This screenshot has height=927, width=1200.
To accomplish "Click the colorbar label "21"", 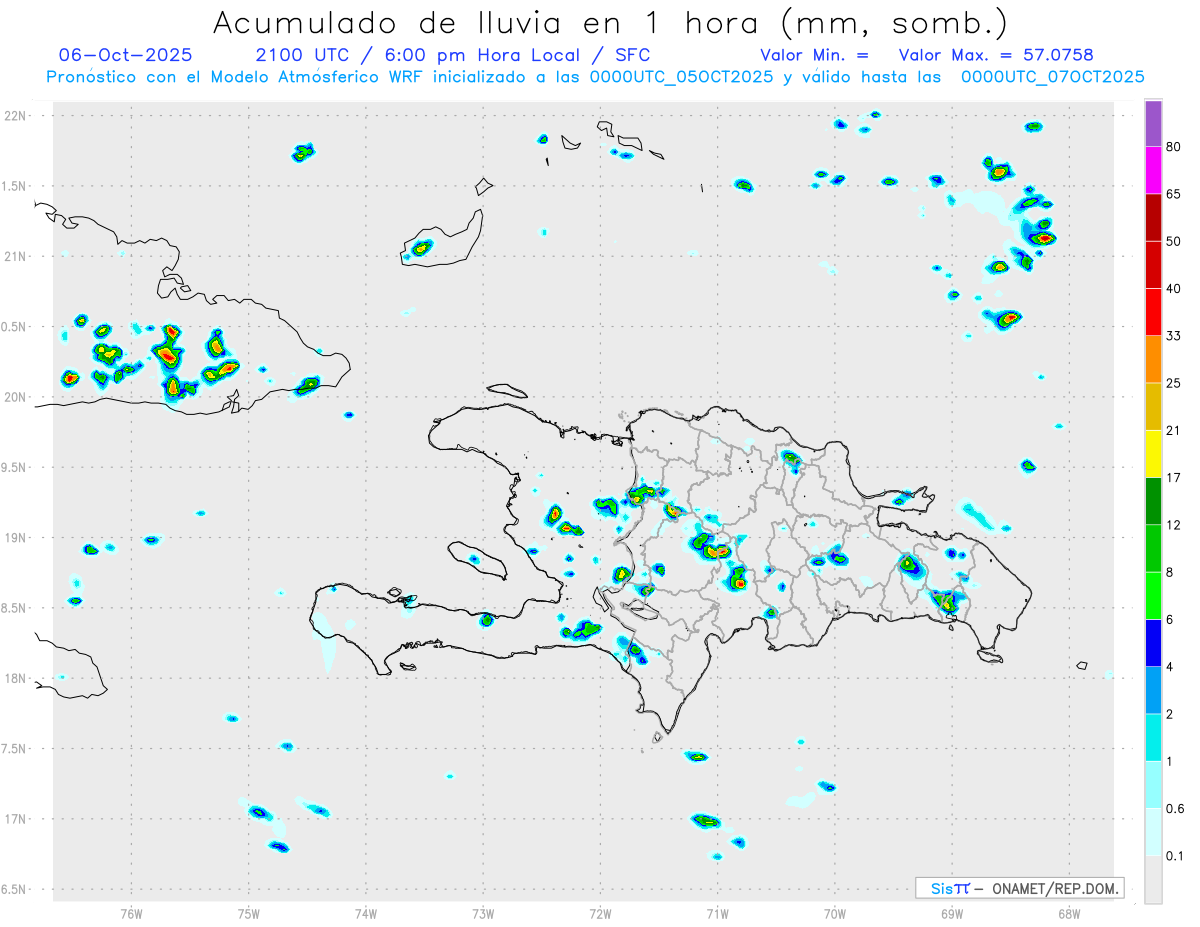I will (1174, 430).
